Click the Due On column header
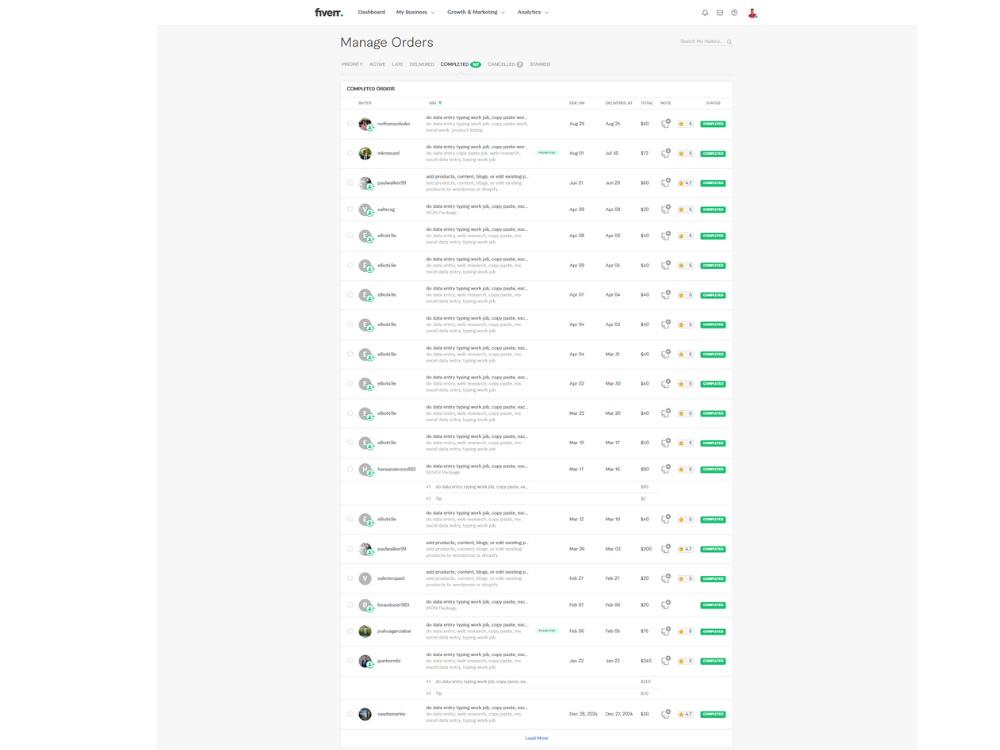 click(x=577, y=103)
